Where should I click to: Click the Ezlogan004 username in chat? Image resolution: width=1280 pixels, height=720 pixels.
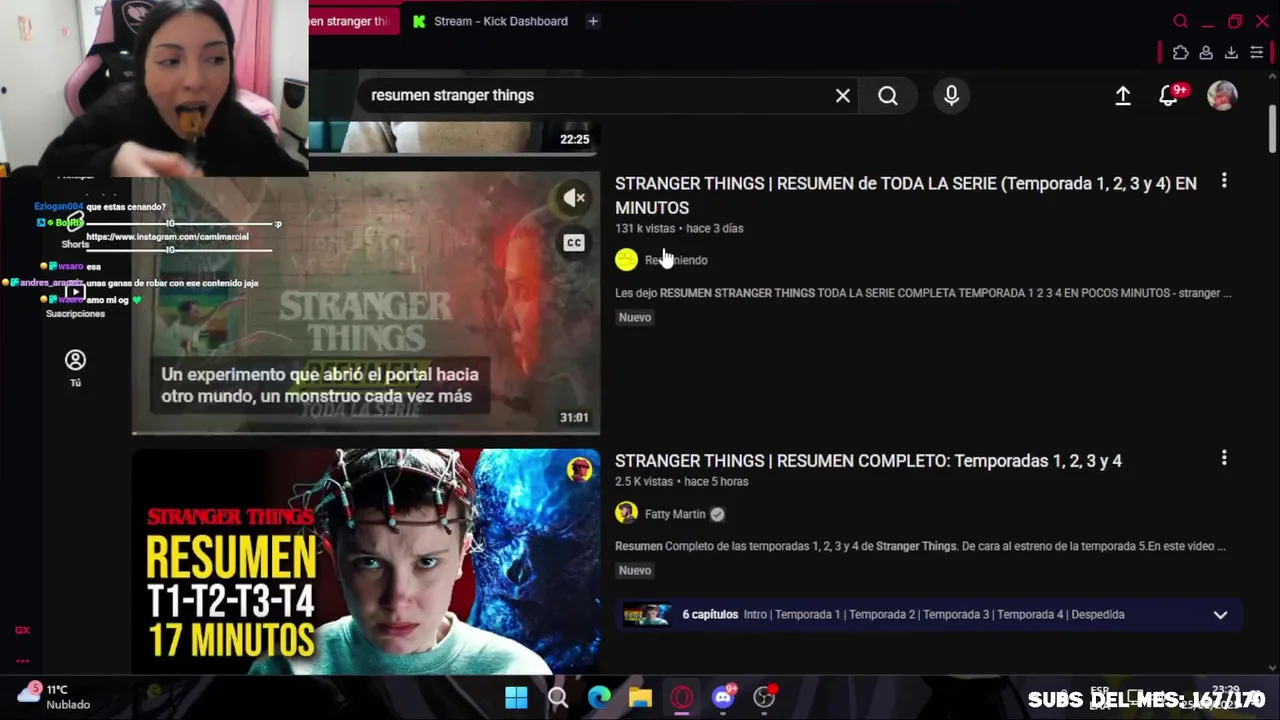(x=58, y=207)
